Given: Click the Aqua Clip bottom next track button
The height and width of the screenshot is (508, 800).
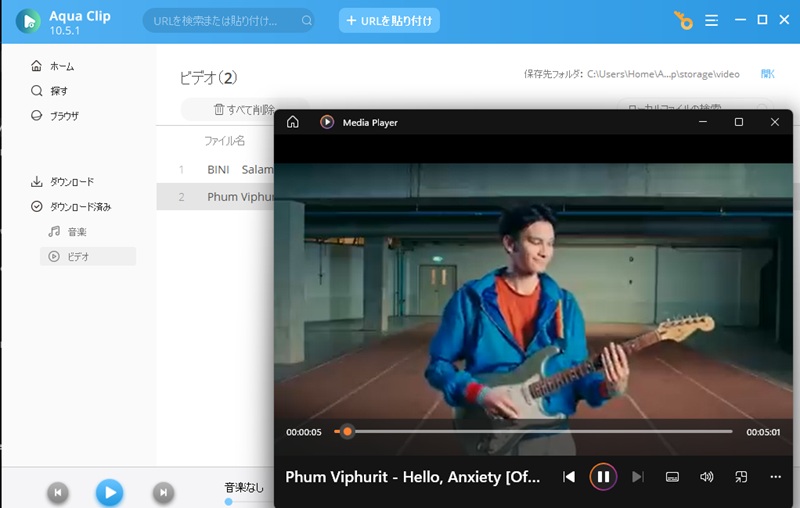Looking at the screenshot, I should pyautogui.click(x=163, y=492).
